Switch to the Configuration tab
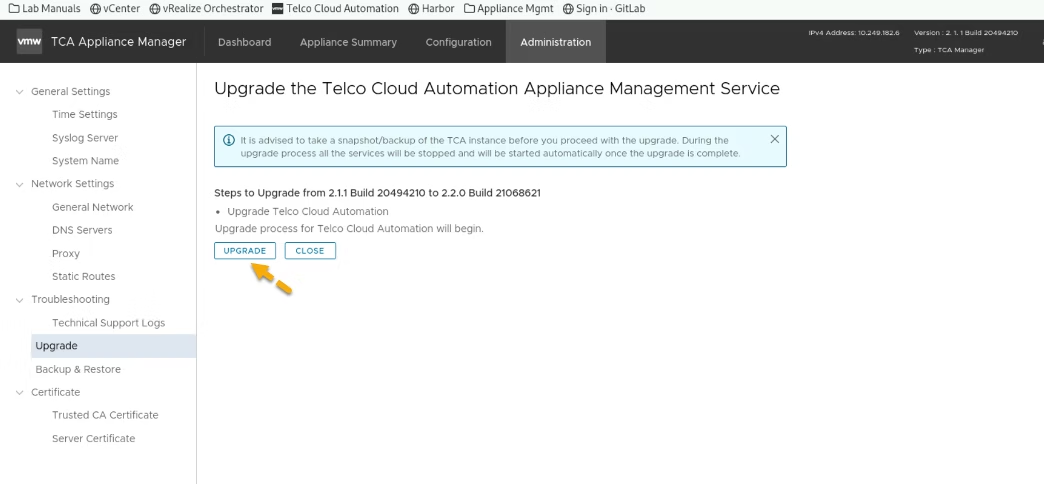Screen dimensions: 1044x484 458,42
